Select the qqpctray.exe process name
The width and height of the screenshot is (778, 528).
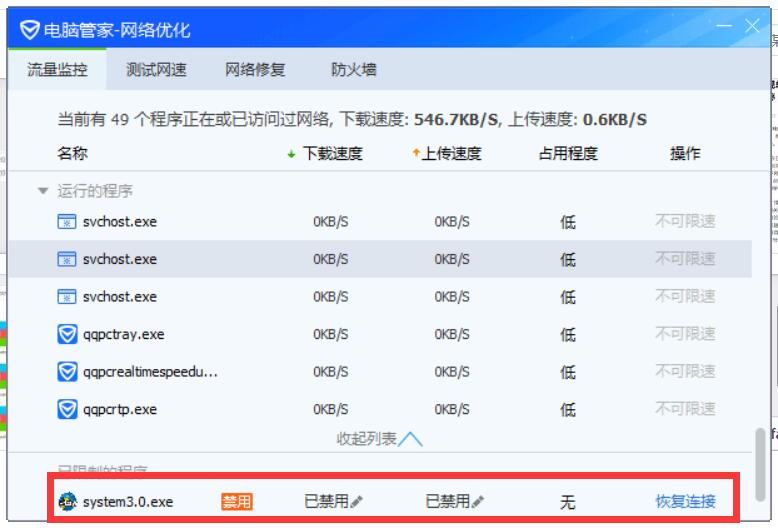pos(124,335)
